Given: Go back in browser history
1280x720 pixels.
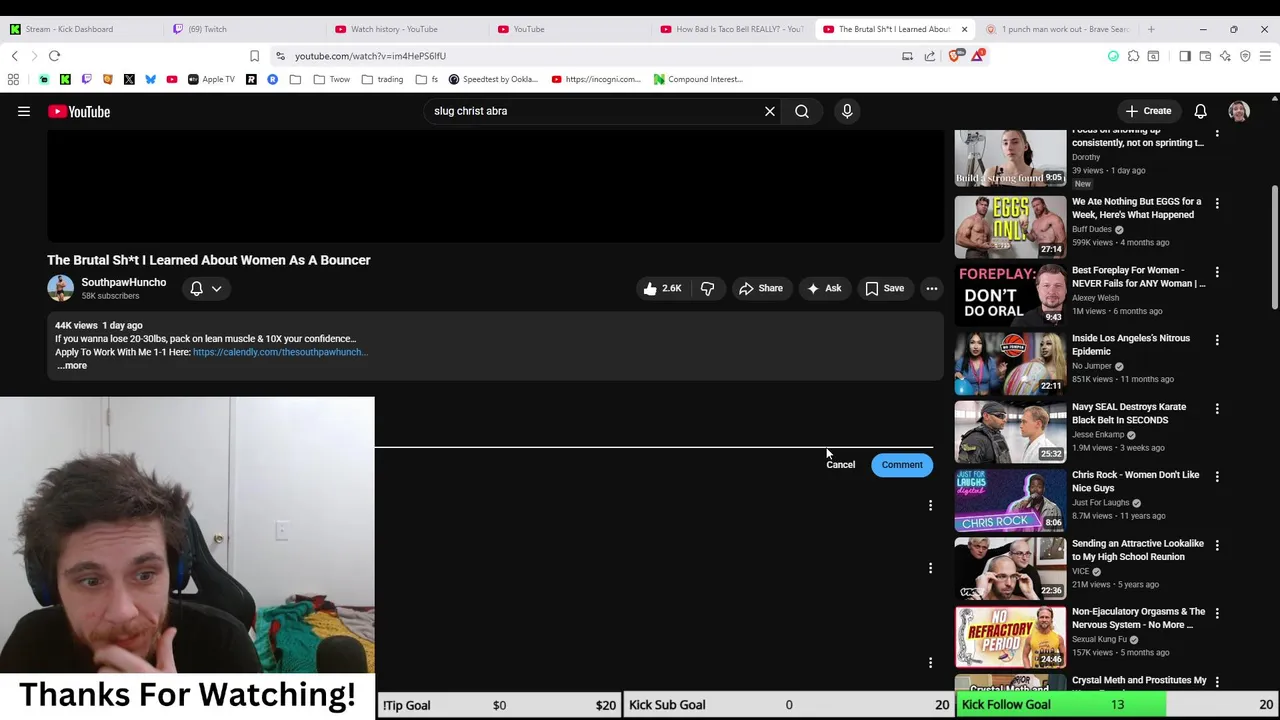Looking at the screenshot, I should [14, 56].
